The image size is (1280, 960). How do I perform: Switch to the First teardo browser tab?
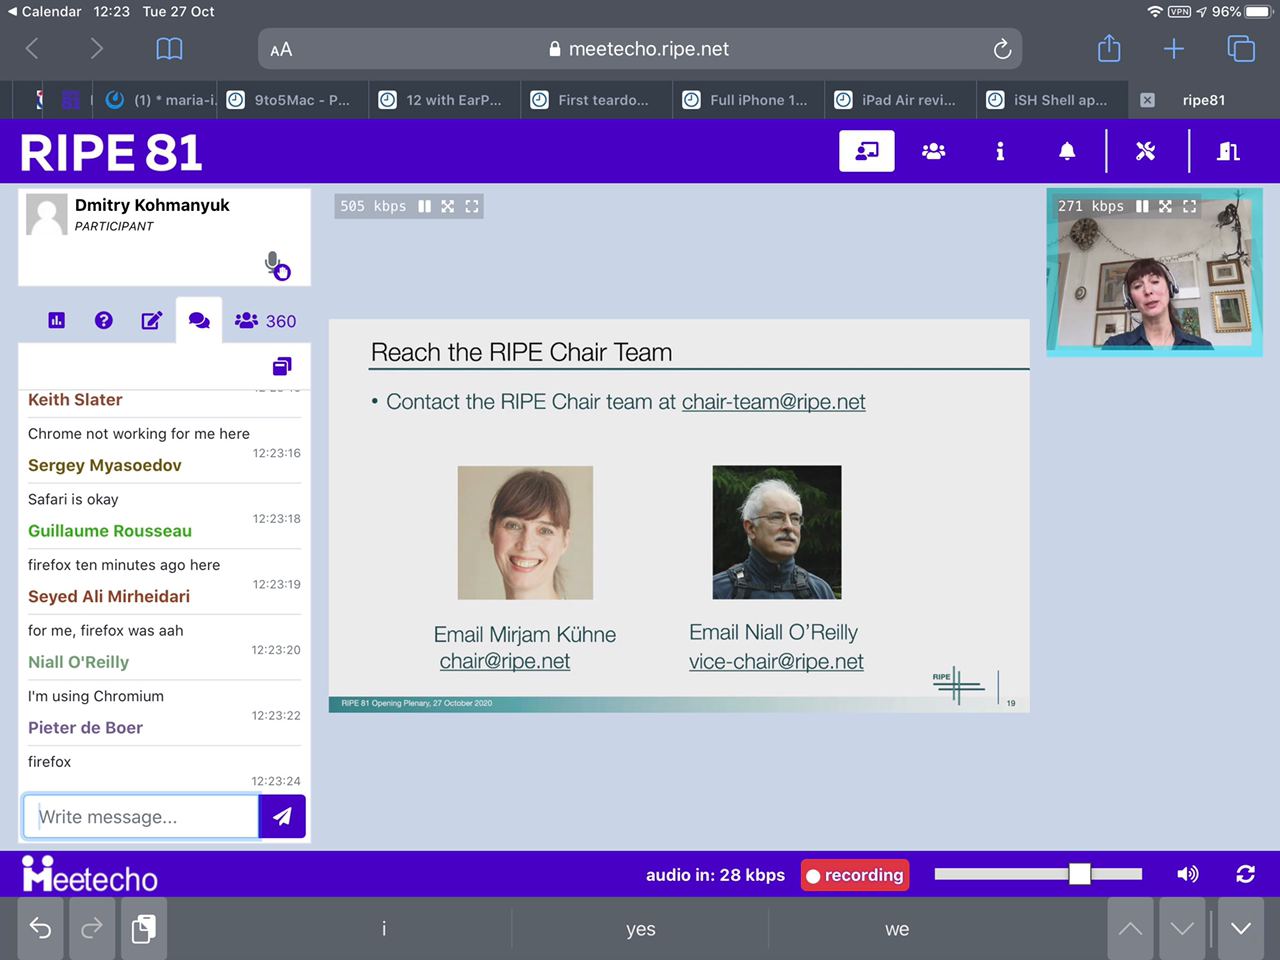pyautogui.click(x=598, y=100)
